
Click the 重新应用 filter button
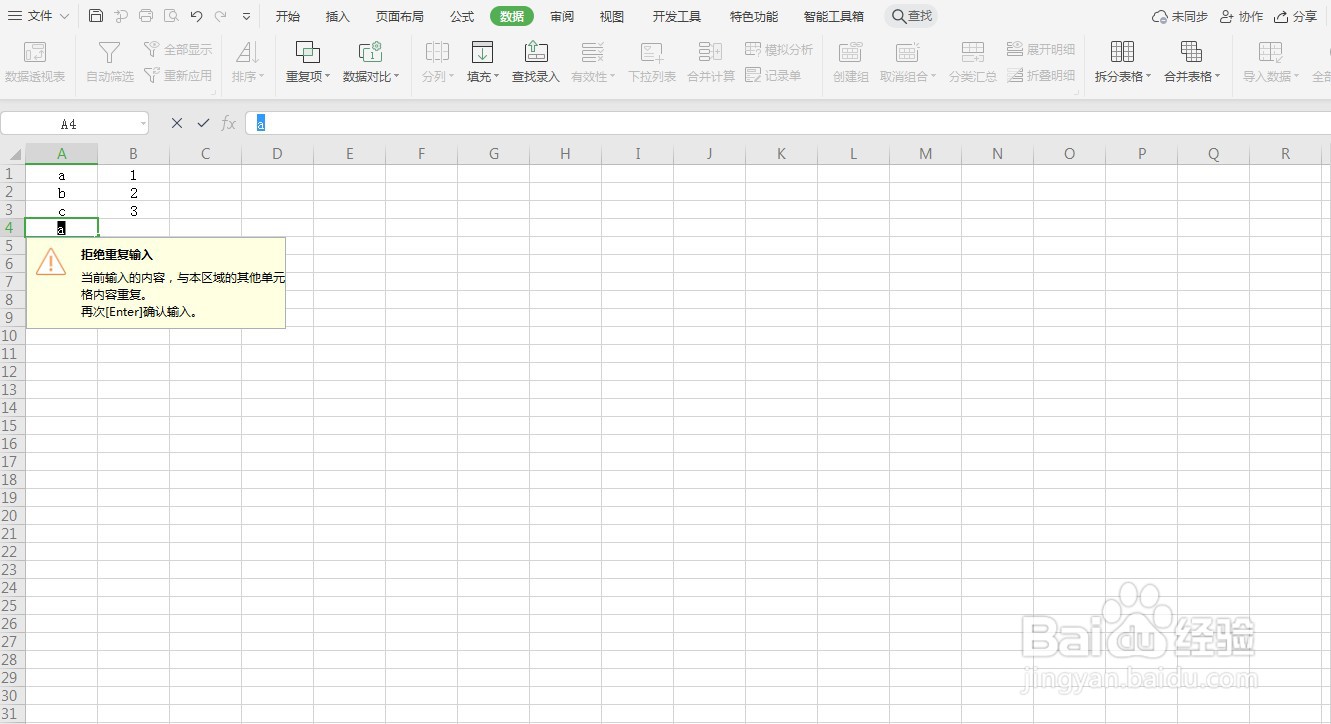(x=178, y=75)
